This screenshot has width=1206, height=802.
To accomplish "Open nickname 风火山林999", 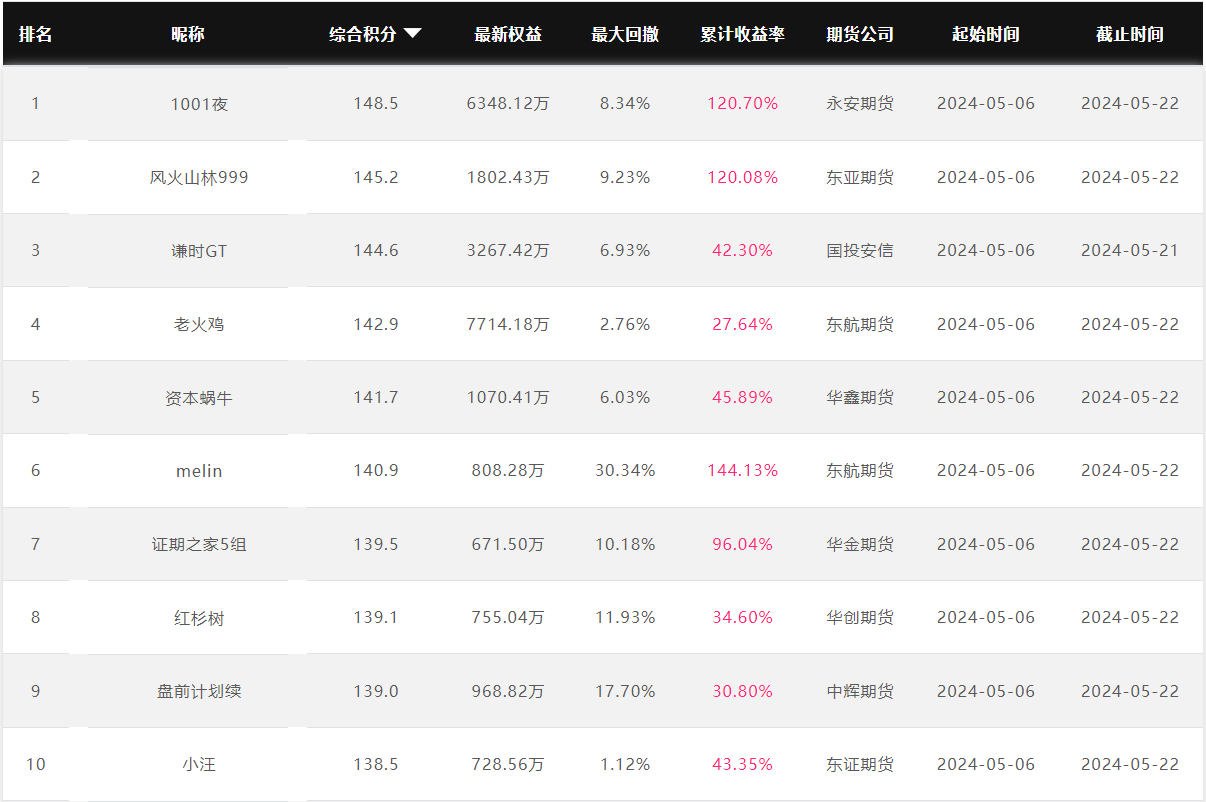I will (199, 177).
